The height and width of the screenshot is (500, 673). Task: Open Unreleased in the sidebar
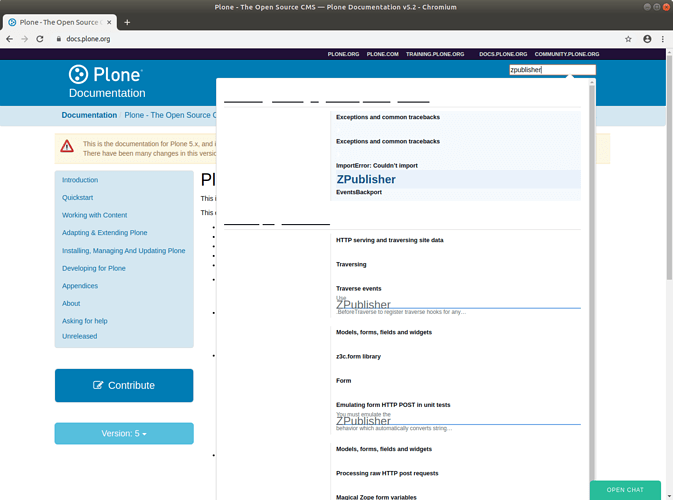[79, 336]
